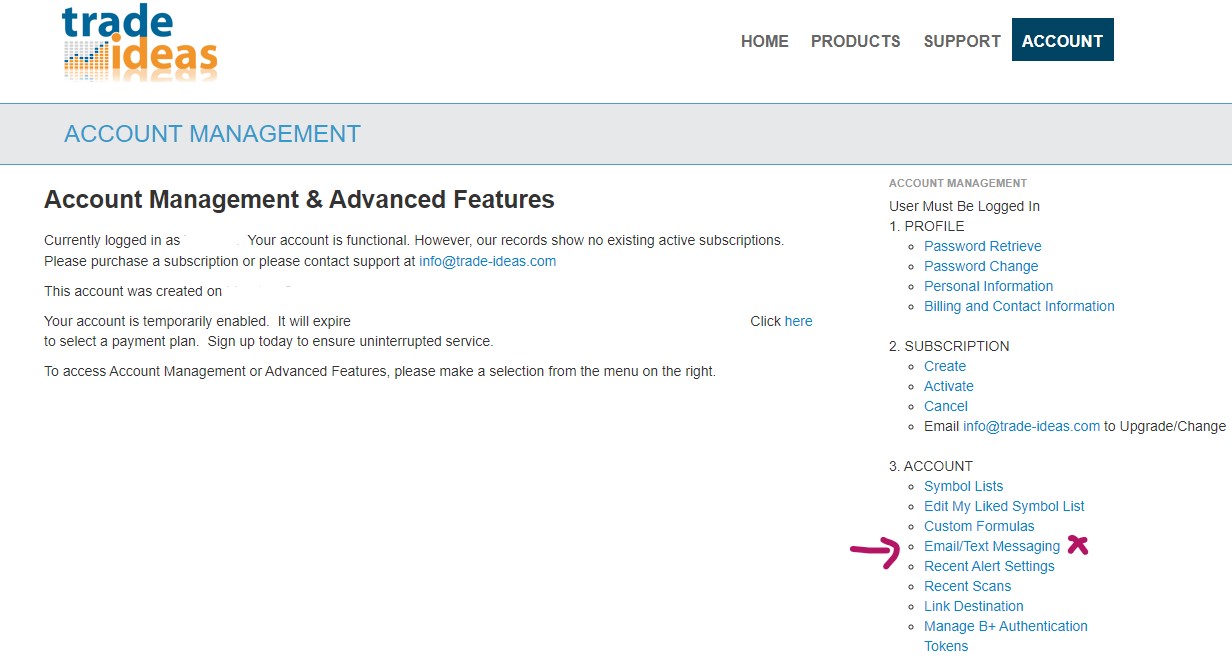Screen dimensions: 1232x658
Task: Open the Email/Text Messaging link
Action: click(x=992, y=546)
